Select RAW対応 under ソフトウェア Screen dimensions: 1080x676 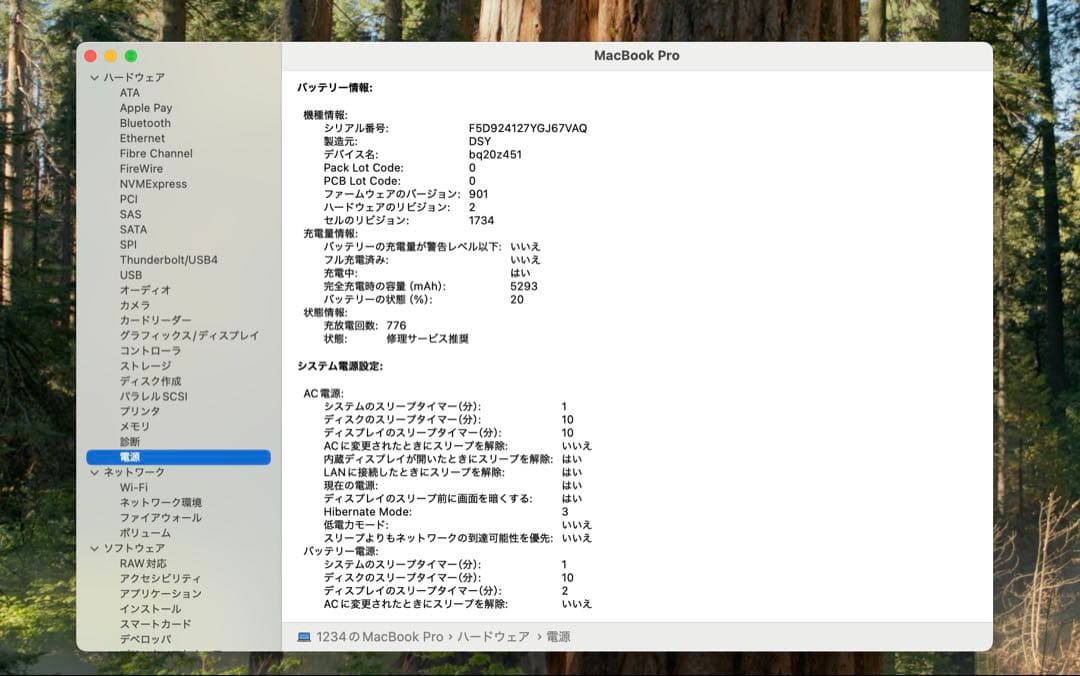point(143,563)
